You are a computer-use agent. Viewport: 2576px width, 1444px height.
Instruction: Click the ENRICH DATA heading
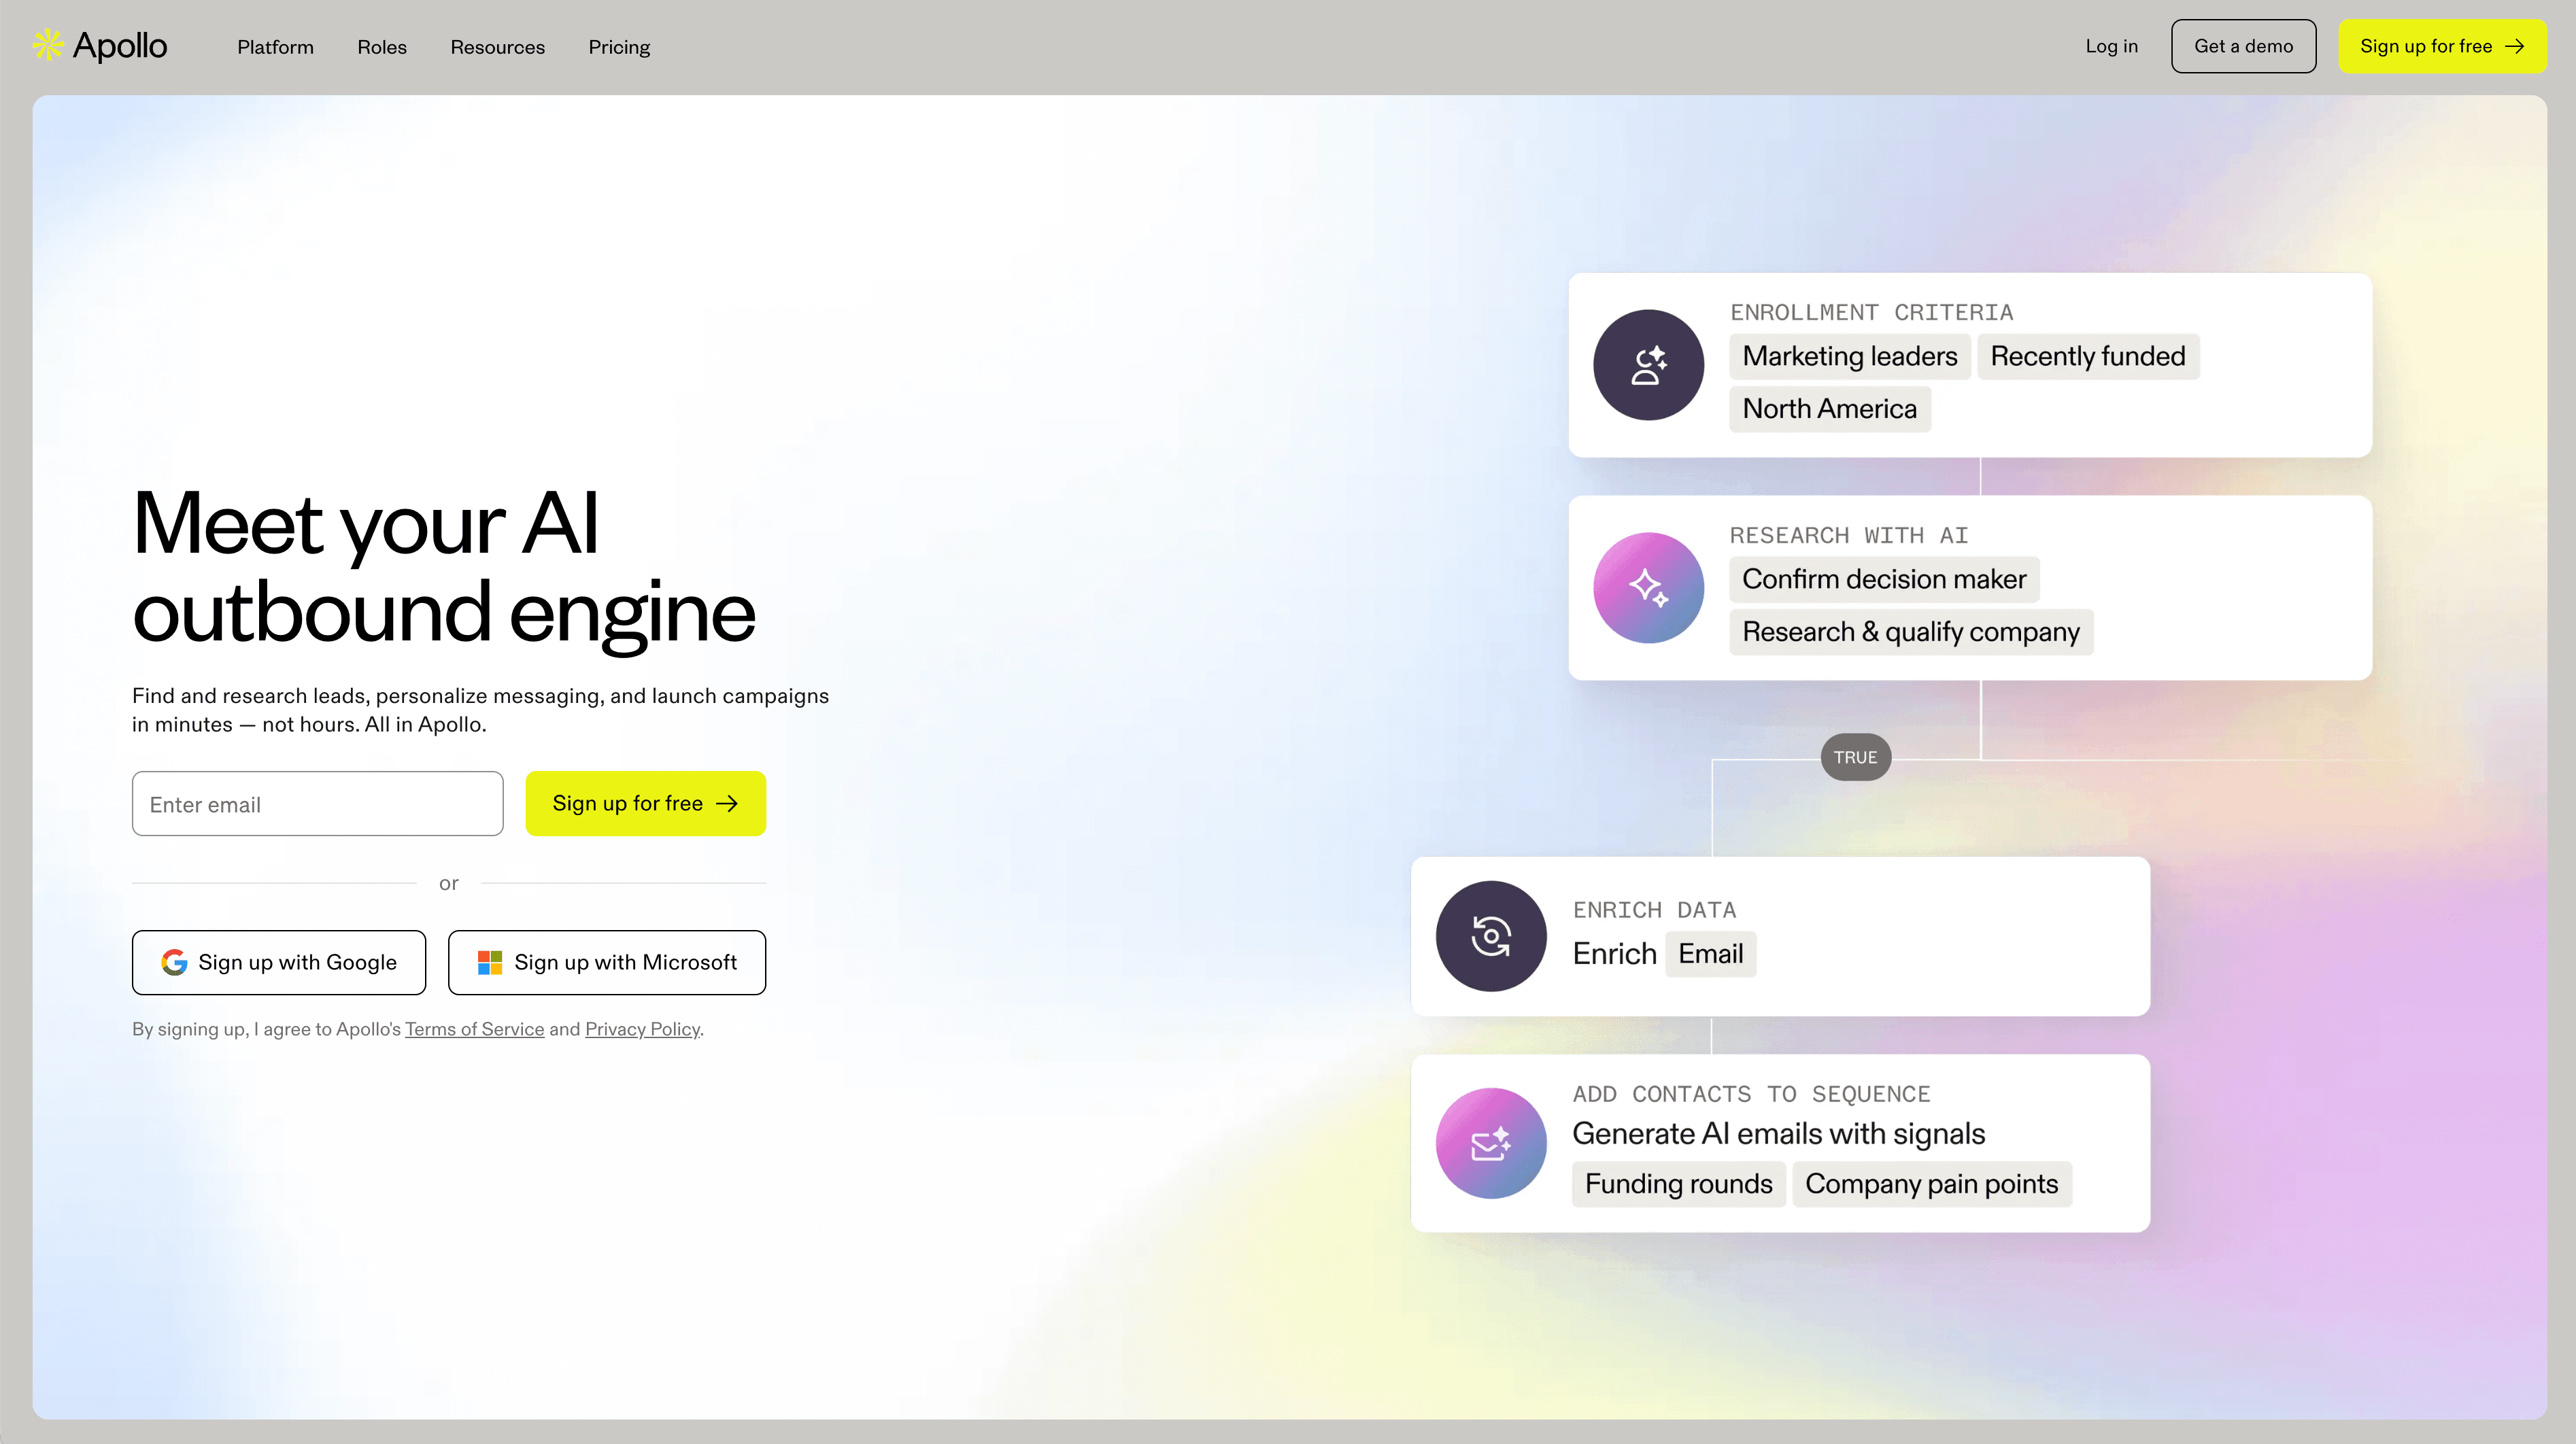click(x=1654, y=910)
